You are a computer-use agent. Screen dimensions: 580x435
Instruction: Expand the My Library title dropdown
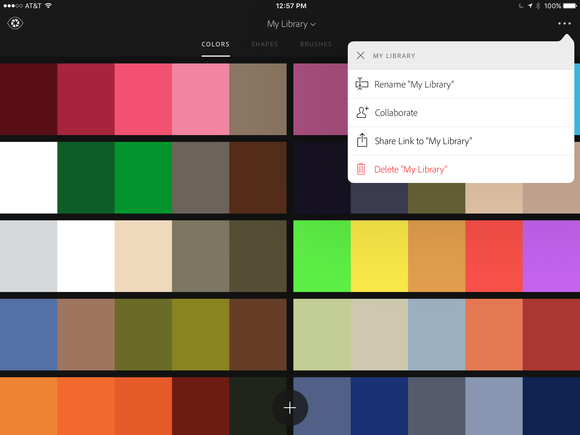coord(291,24)
